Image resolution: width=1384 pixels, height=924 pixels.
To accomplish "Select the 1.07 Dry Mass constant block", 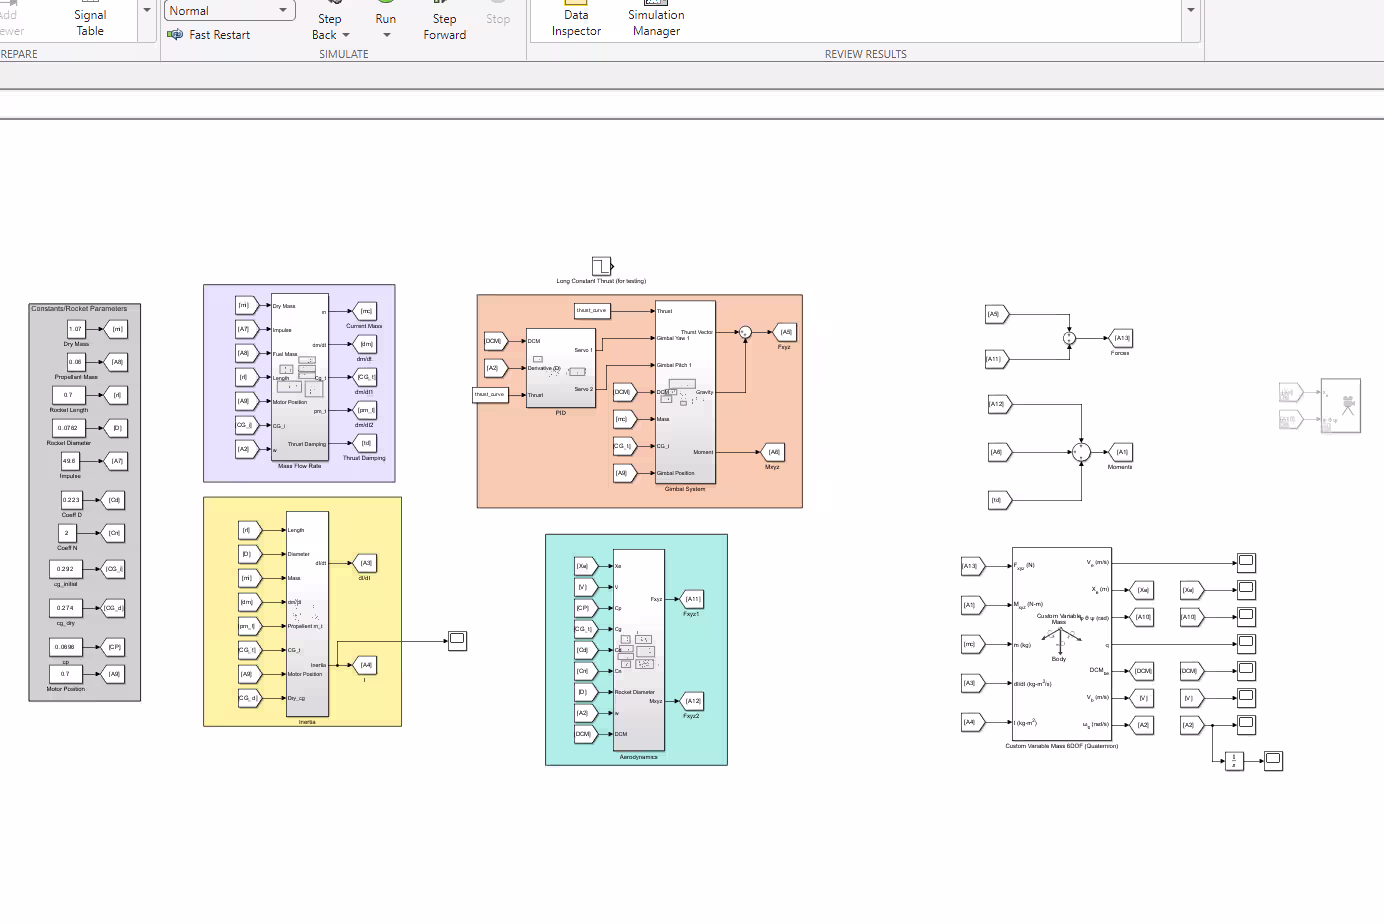I will pyautogui.click(x=76, y=329).
